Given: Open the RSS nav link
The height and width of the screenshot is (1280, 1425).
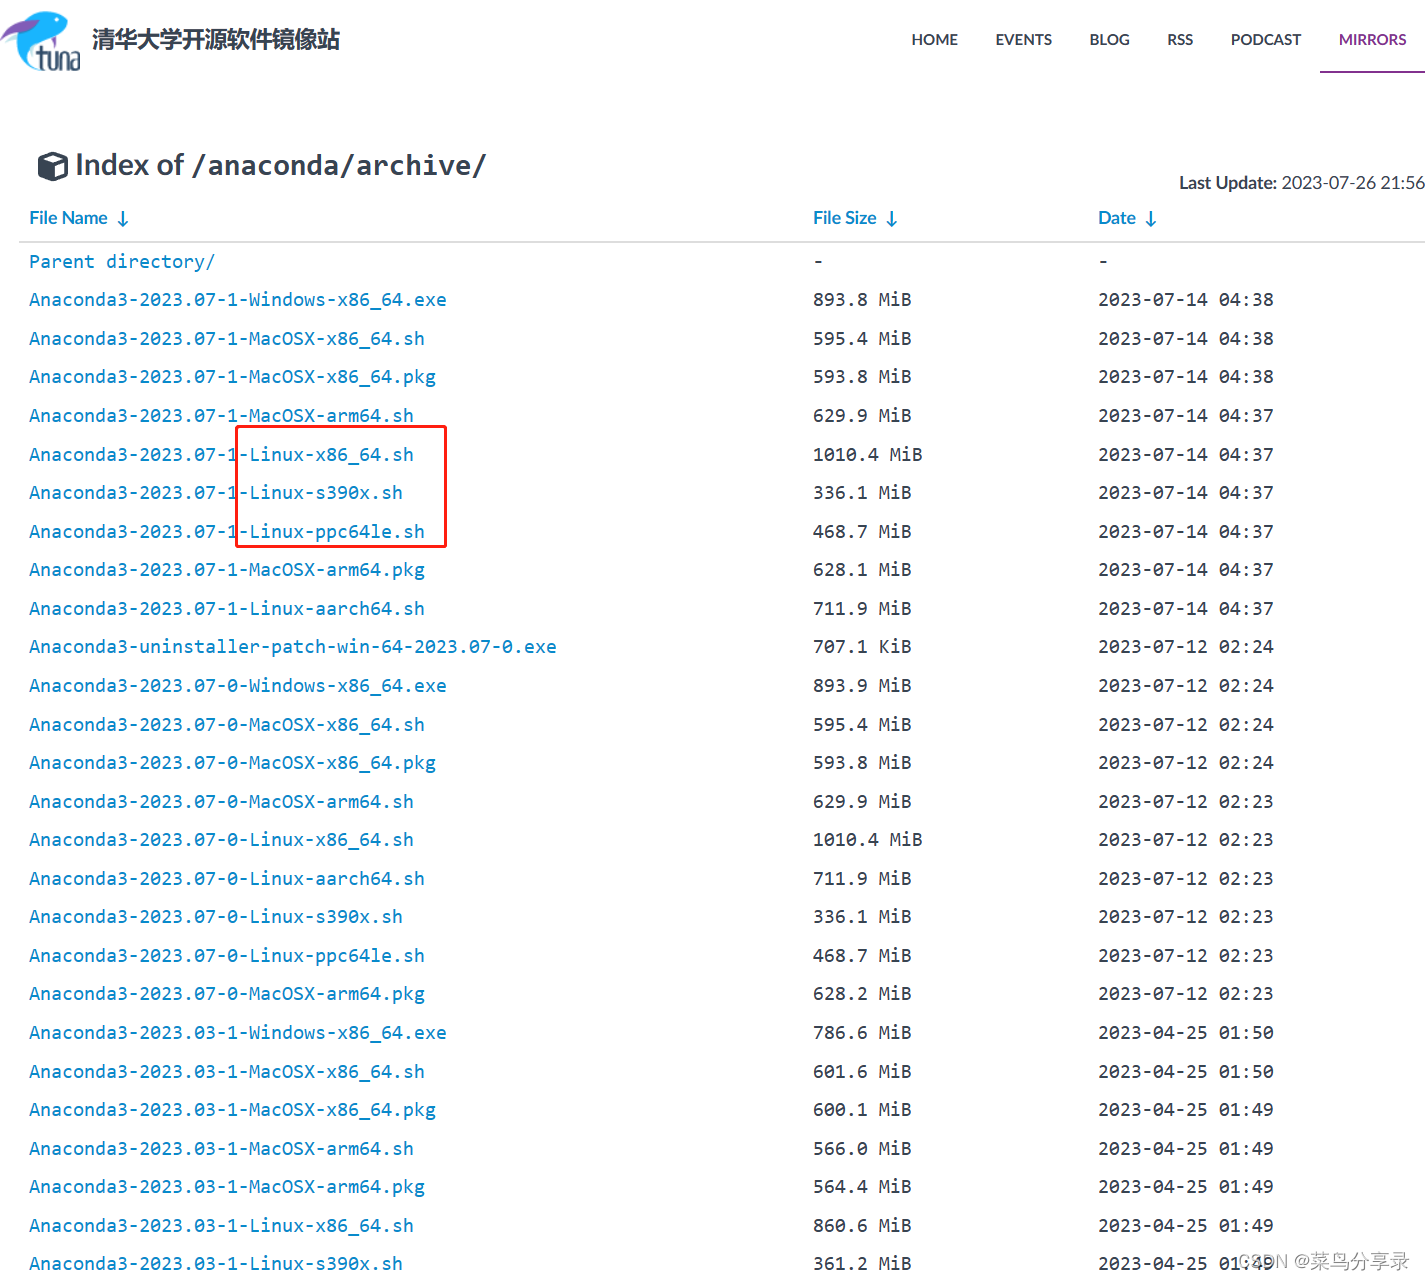Looking at the screenshot, I should 1180,40.
